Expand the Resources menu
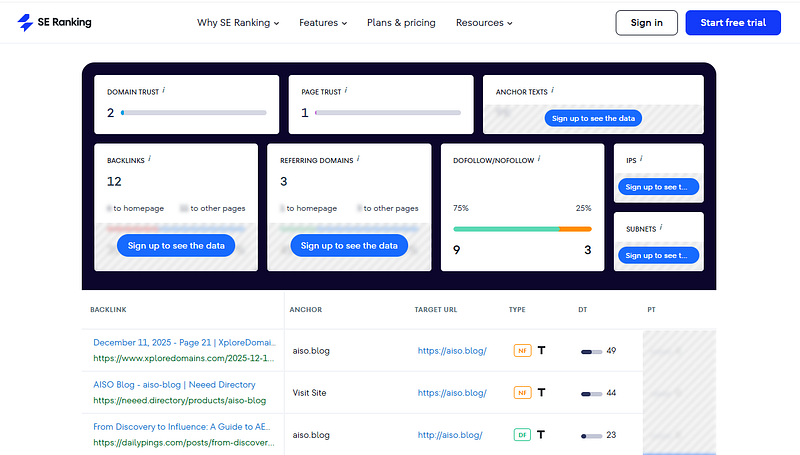 (484, 23)
